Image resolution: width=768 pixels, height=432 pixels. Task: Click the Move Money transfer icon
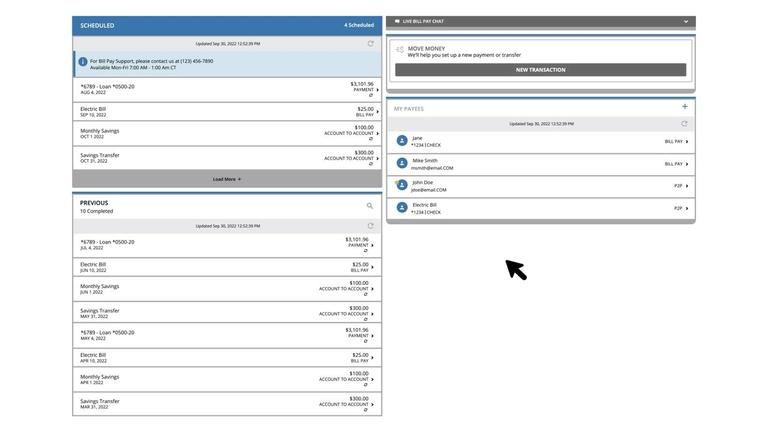click(400, 49)
